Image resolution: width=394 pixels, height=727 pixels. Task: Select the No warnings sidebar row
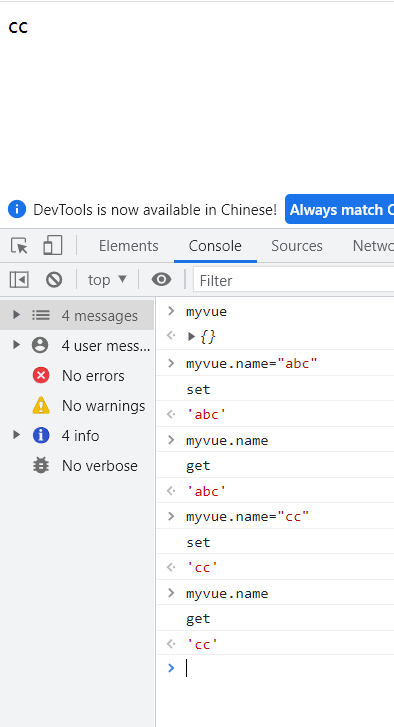(77, 405)
